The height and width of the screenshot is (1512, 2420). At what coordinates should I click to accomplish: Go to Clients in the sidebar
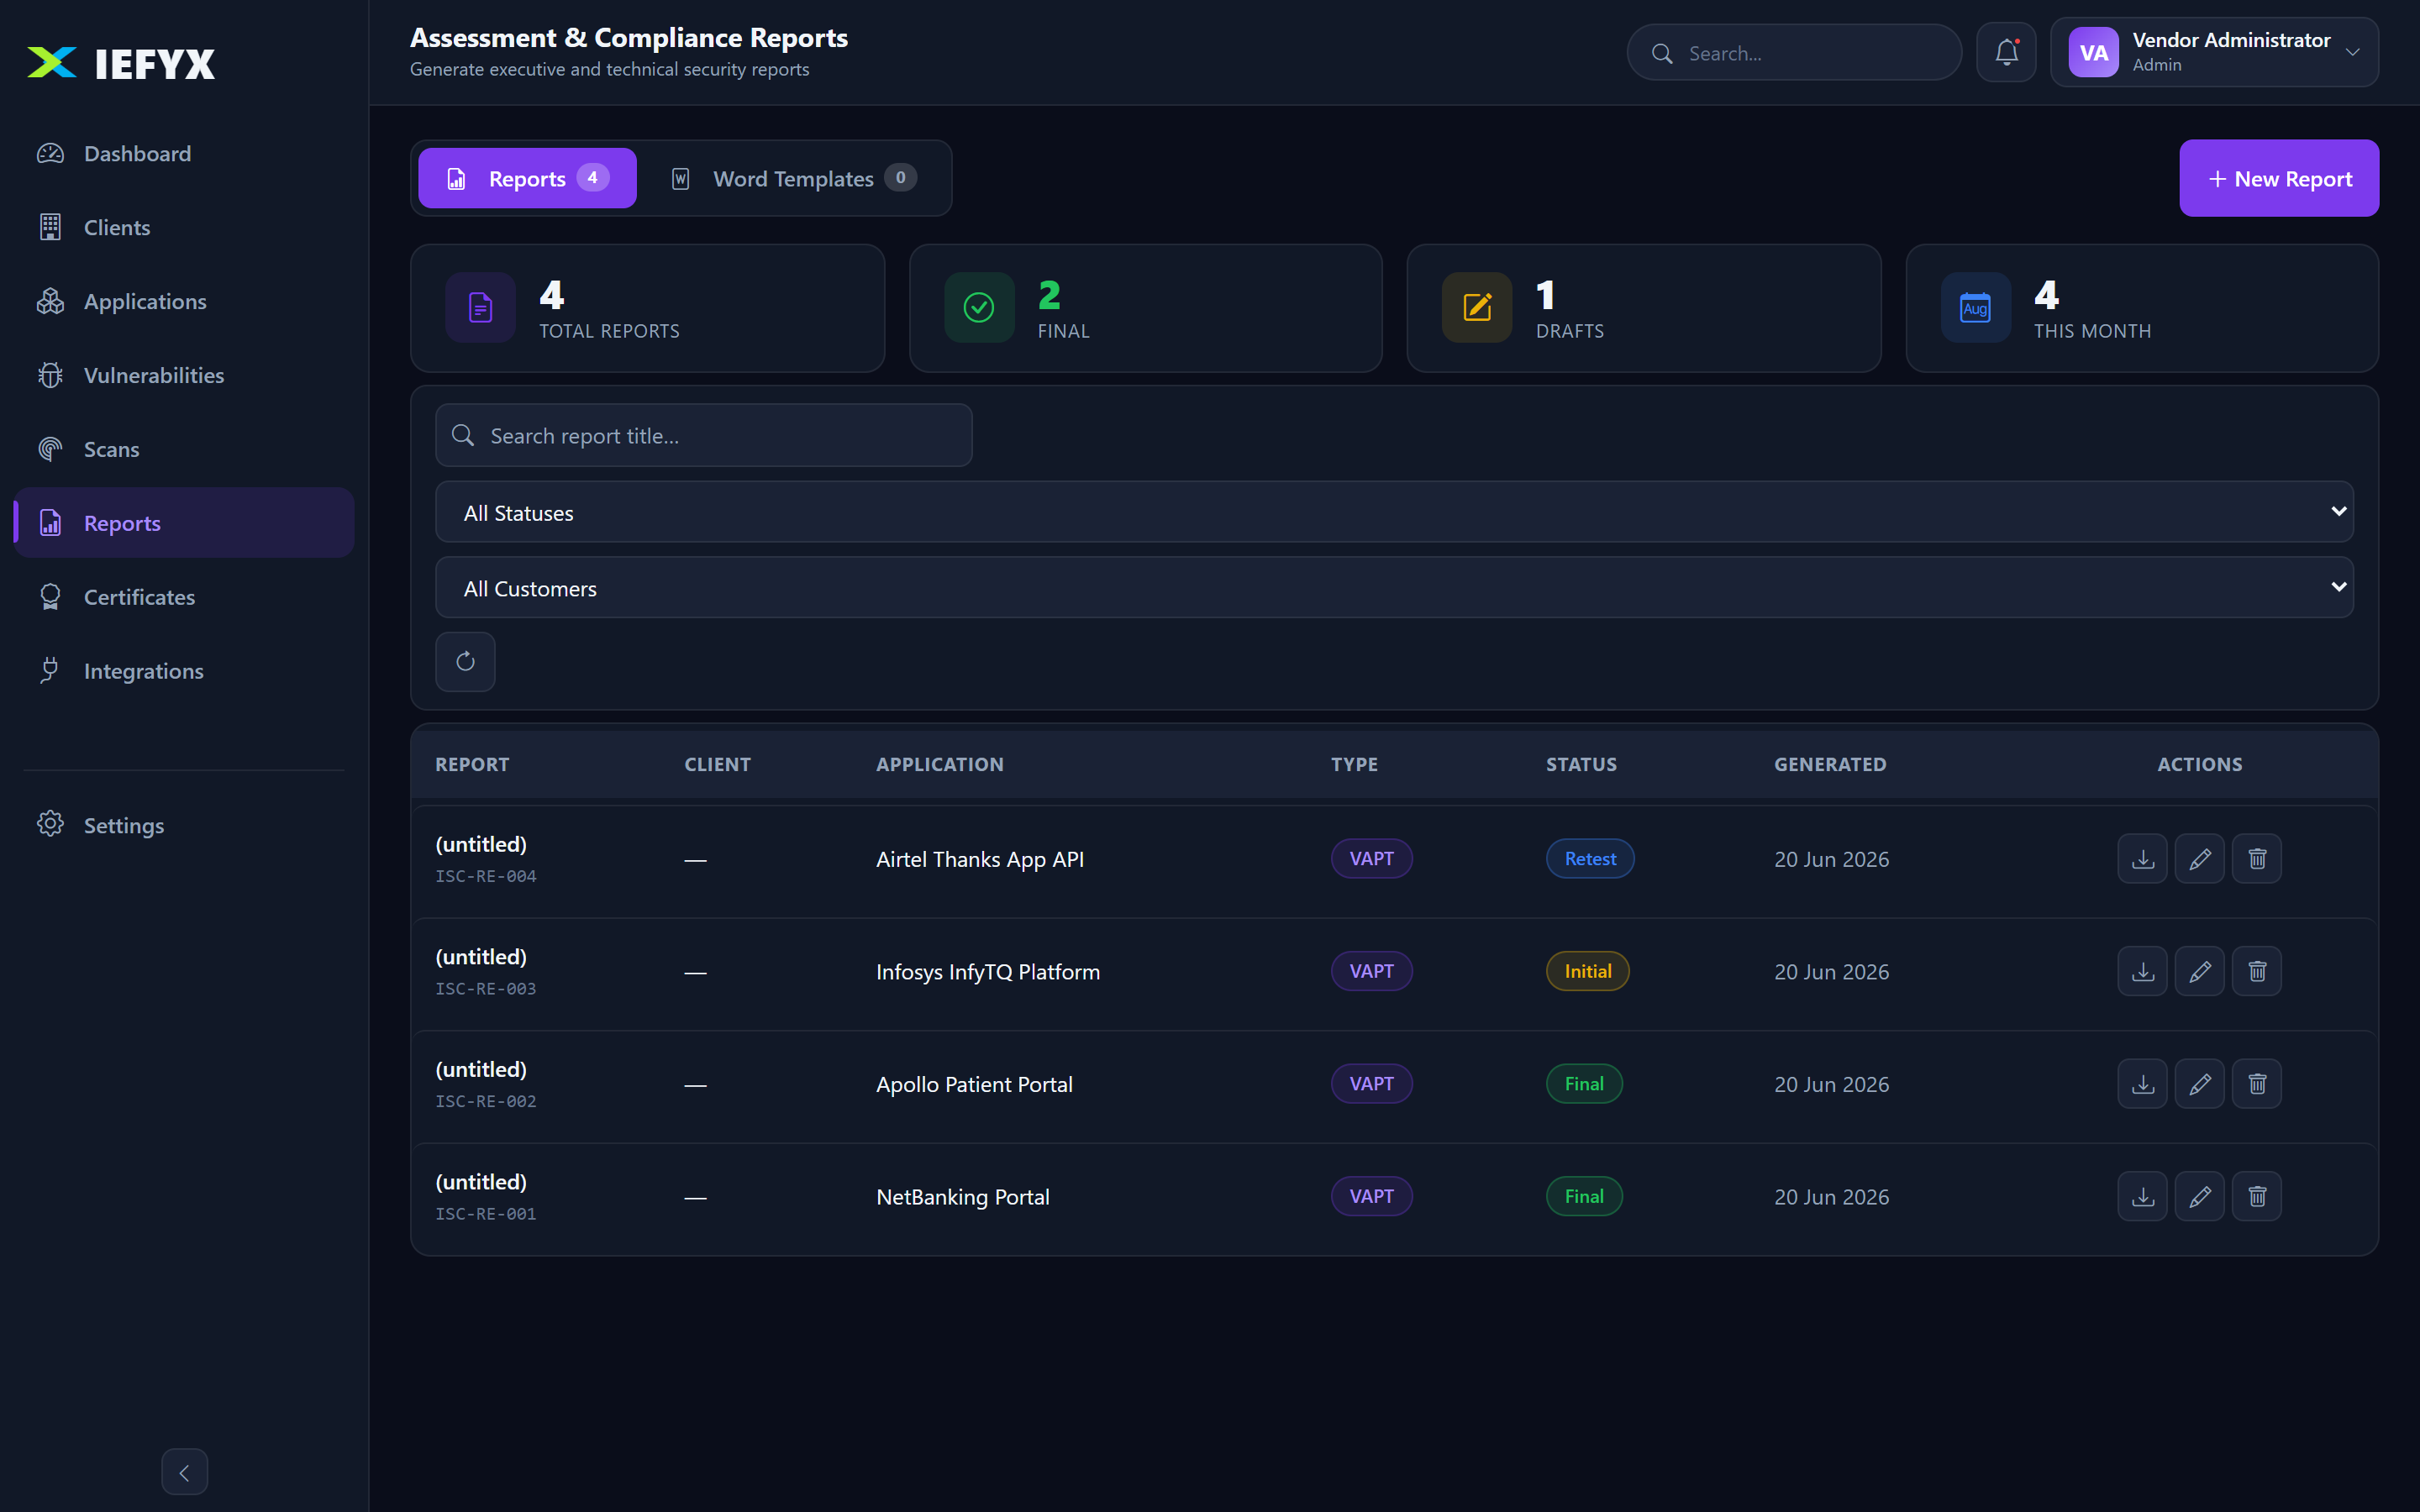[184, 227]
